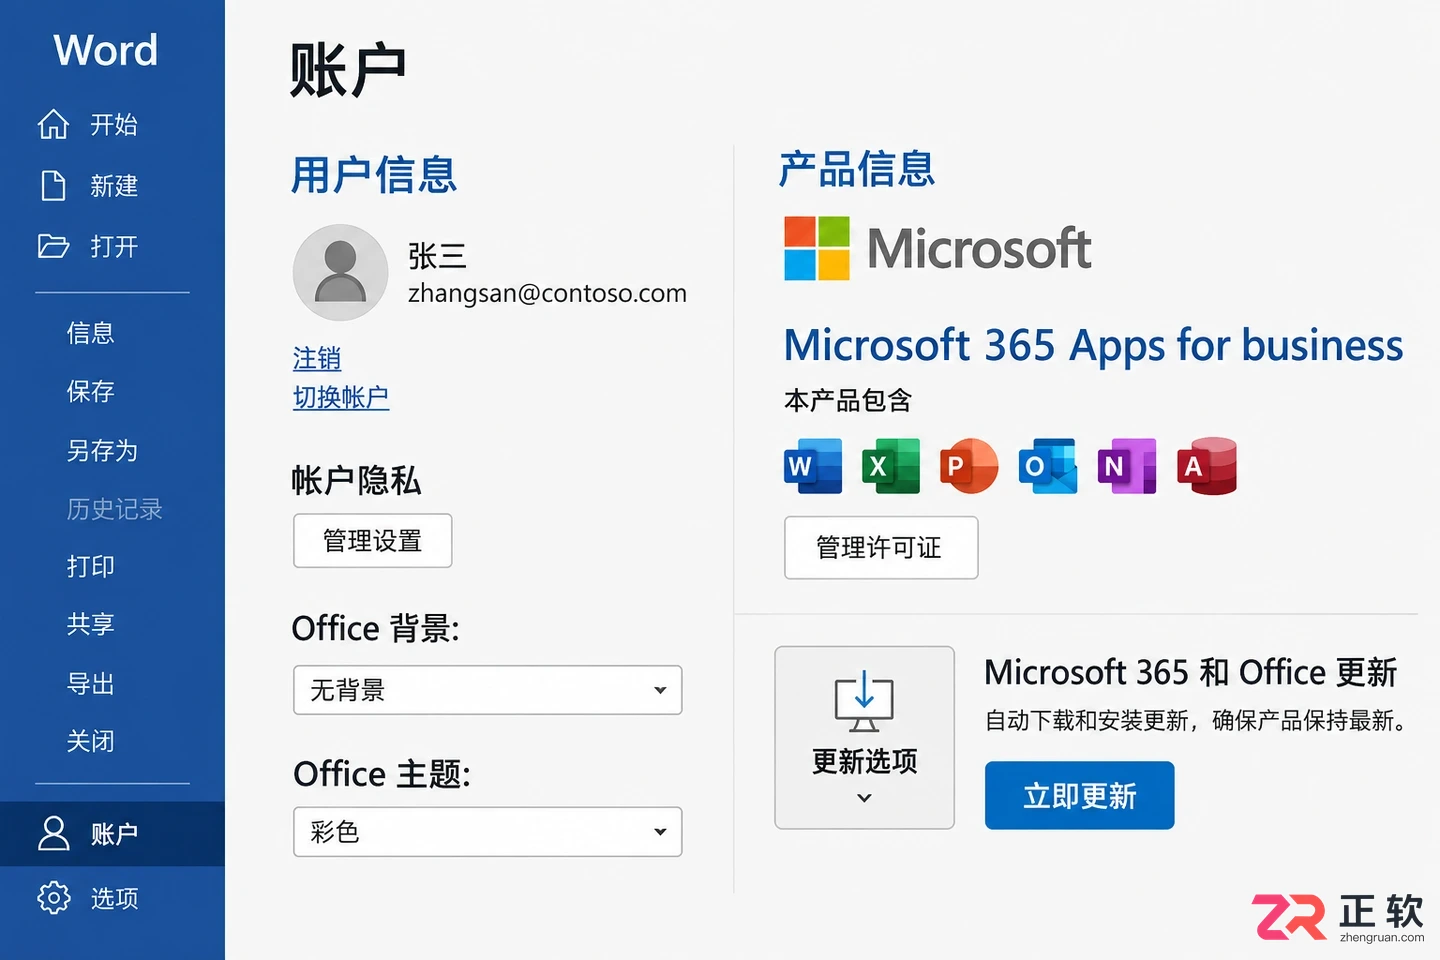
Task: Select 导出 in the sidebar
Action: (x=91, y=684)
